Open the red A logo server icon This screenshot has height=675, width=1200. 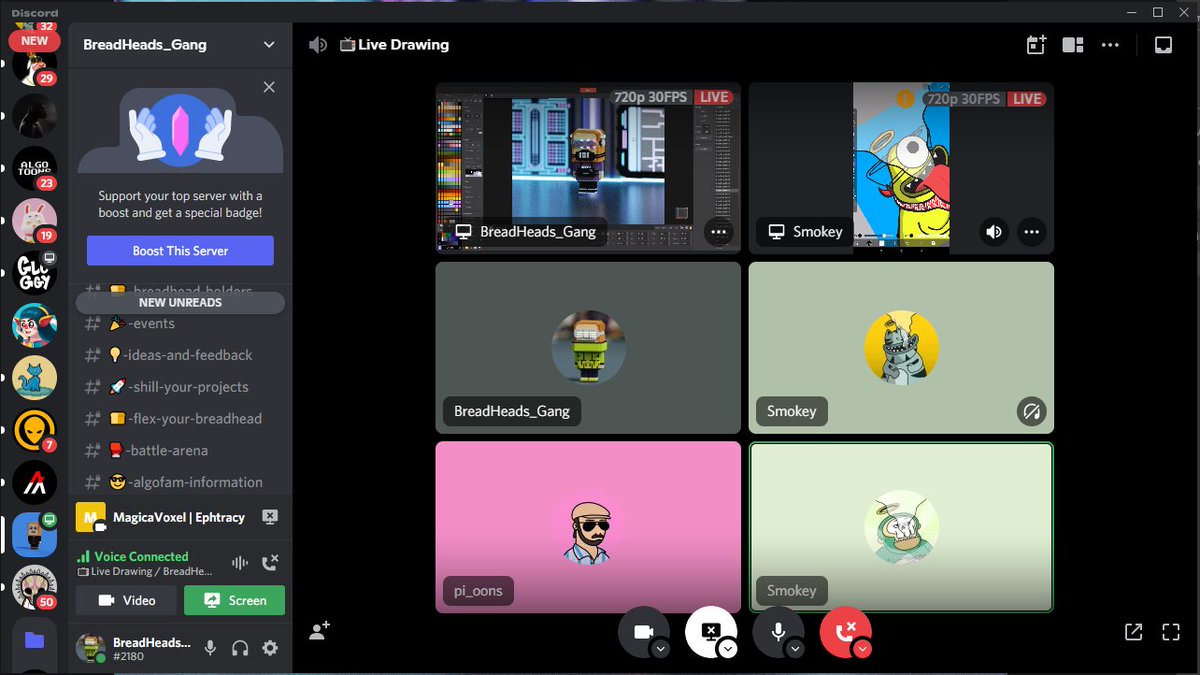coord(34,483)
